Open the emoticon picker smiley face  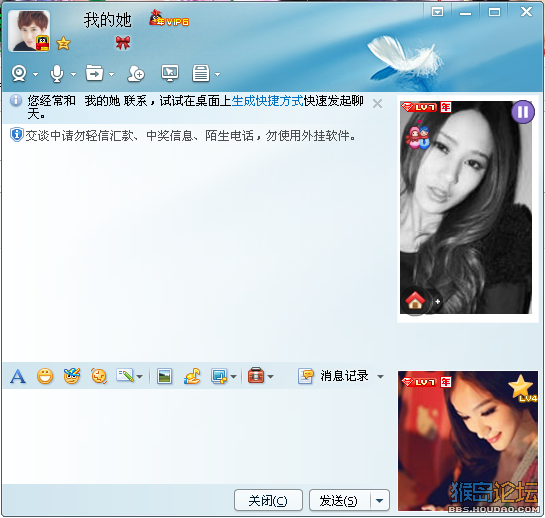(45, 376)
